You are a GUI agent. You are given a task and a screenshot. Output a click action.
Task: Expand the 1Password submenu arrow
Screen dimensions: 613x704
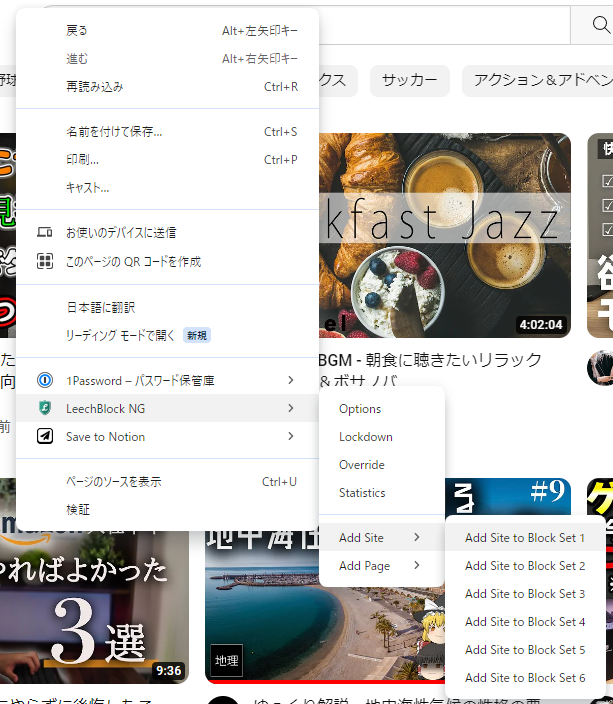290,380
